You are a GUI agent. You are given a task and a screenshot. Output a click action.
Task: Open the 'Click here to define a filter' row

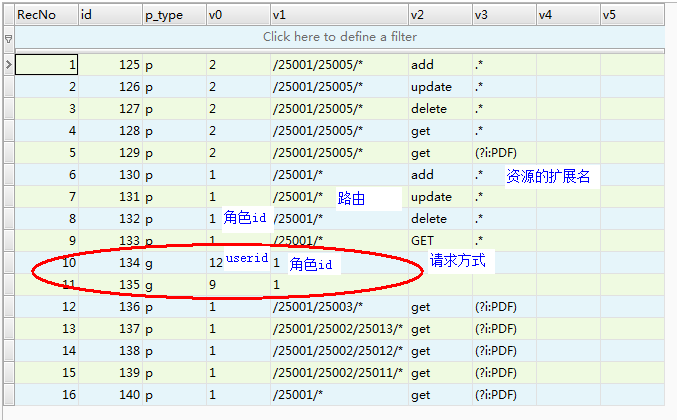339,37
